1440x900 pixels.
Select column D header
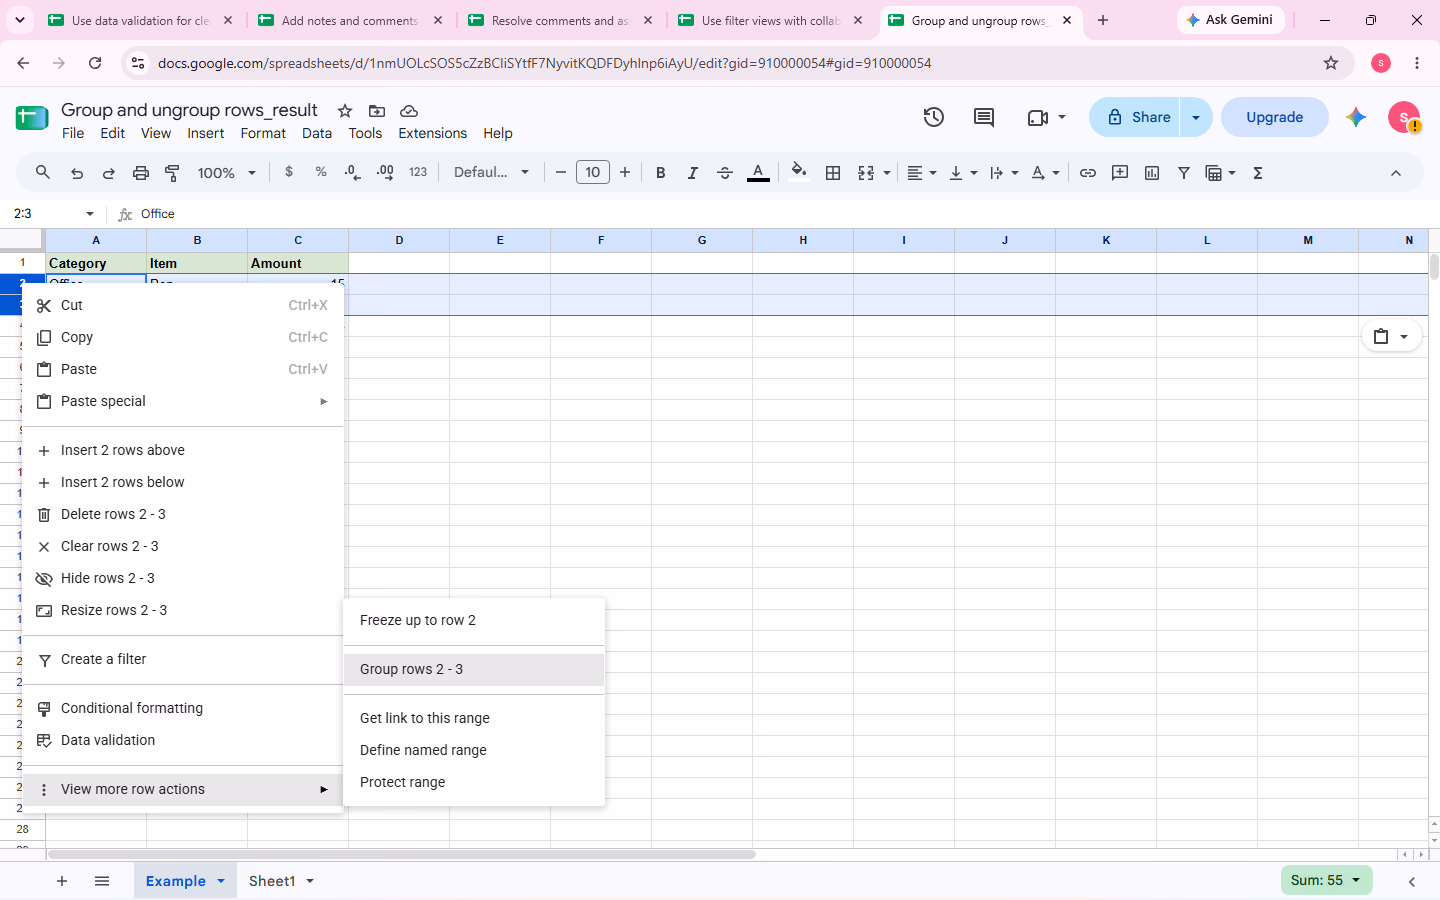click(x=399, y=240)
